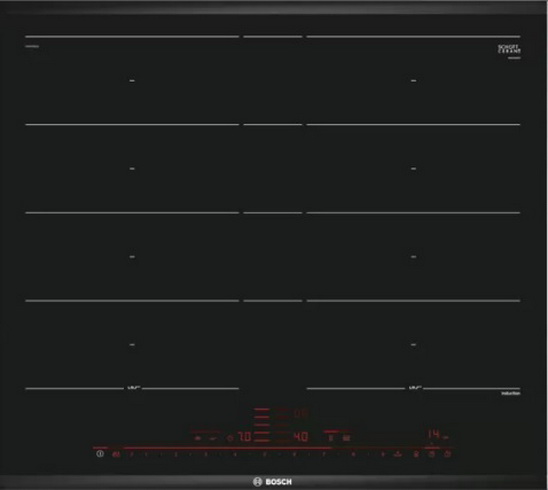Set heat level 5 on the slider

click(x=265, y=454)
